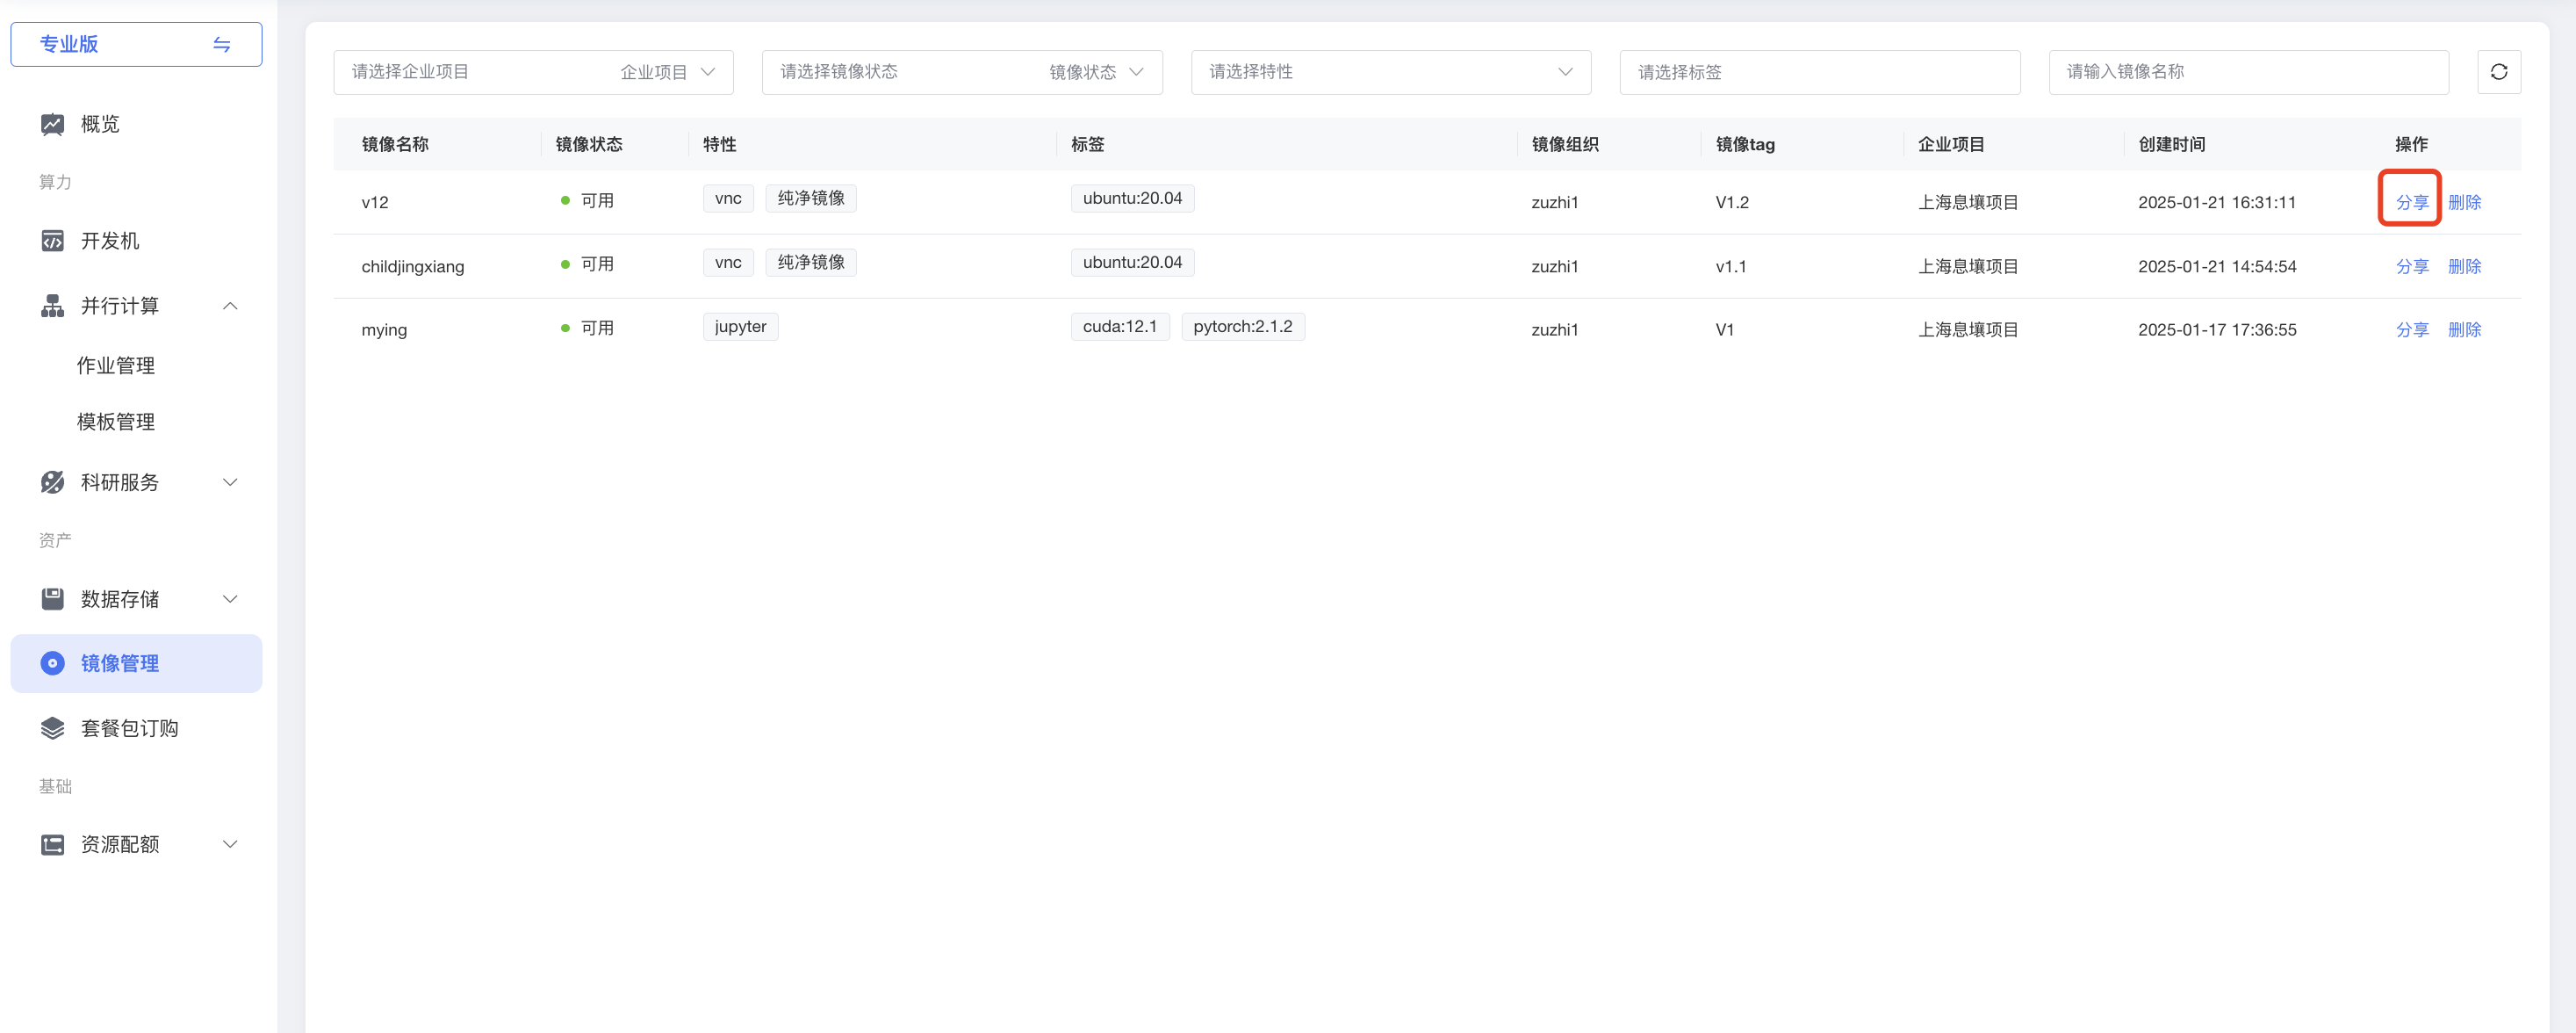This screenshot has height=1033, width=2576.
Task: Click the v12 image name
Action: click(x=375, y=202)
